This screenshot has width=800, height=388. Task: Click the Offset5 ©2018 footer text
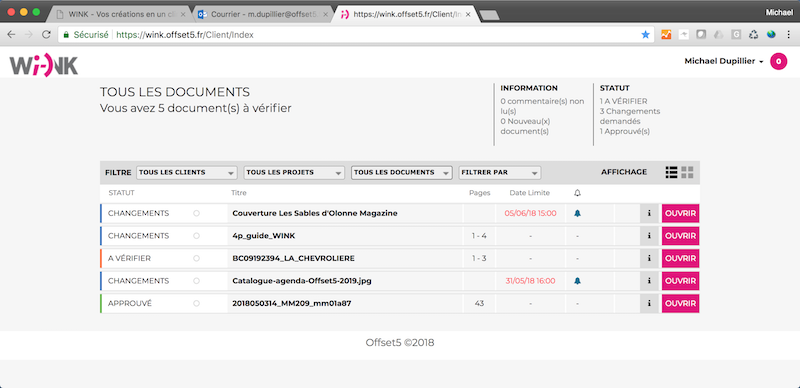point(400,343)
